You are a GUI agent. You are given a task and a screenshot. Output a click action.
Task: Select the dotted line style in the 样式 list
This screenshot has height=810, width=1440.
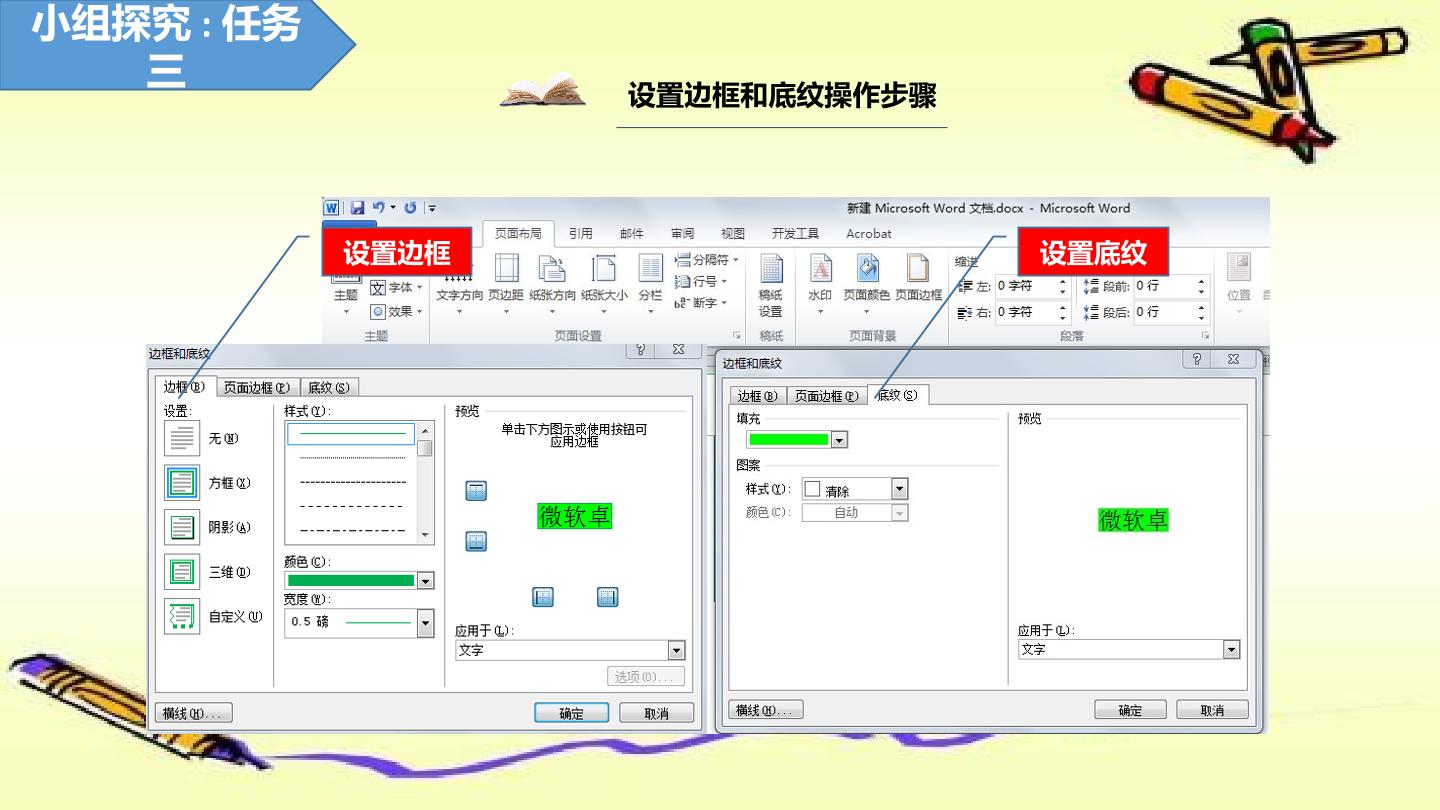[351, 458]
